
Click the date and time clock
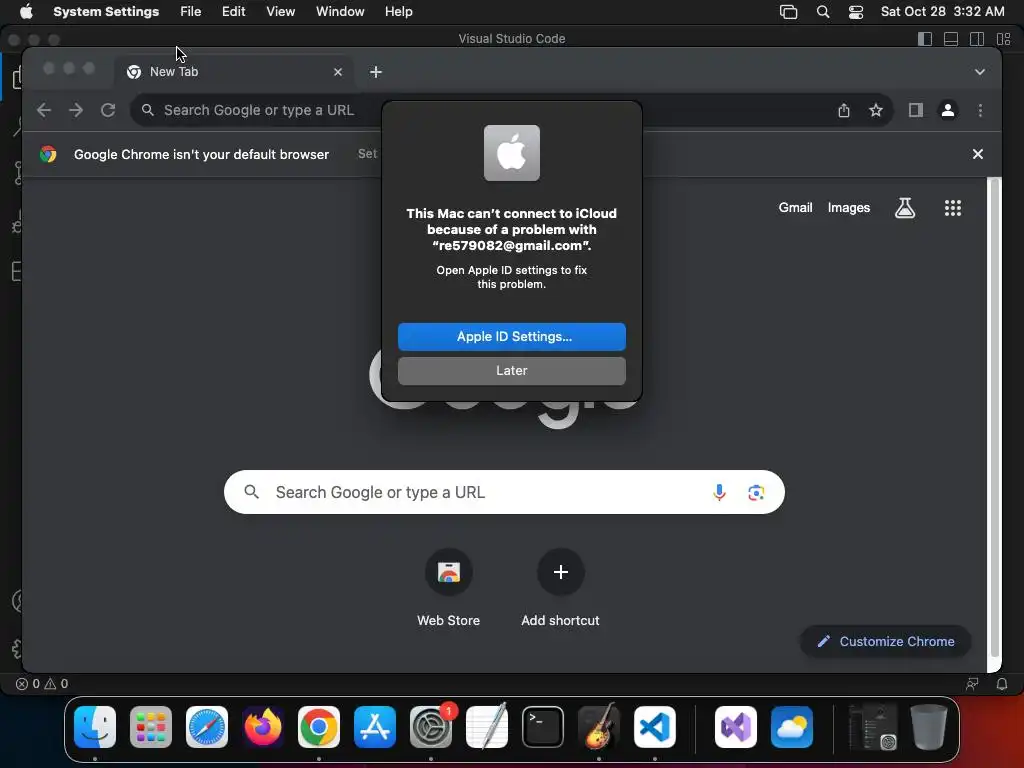[x=942, y=12]
